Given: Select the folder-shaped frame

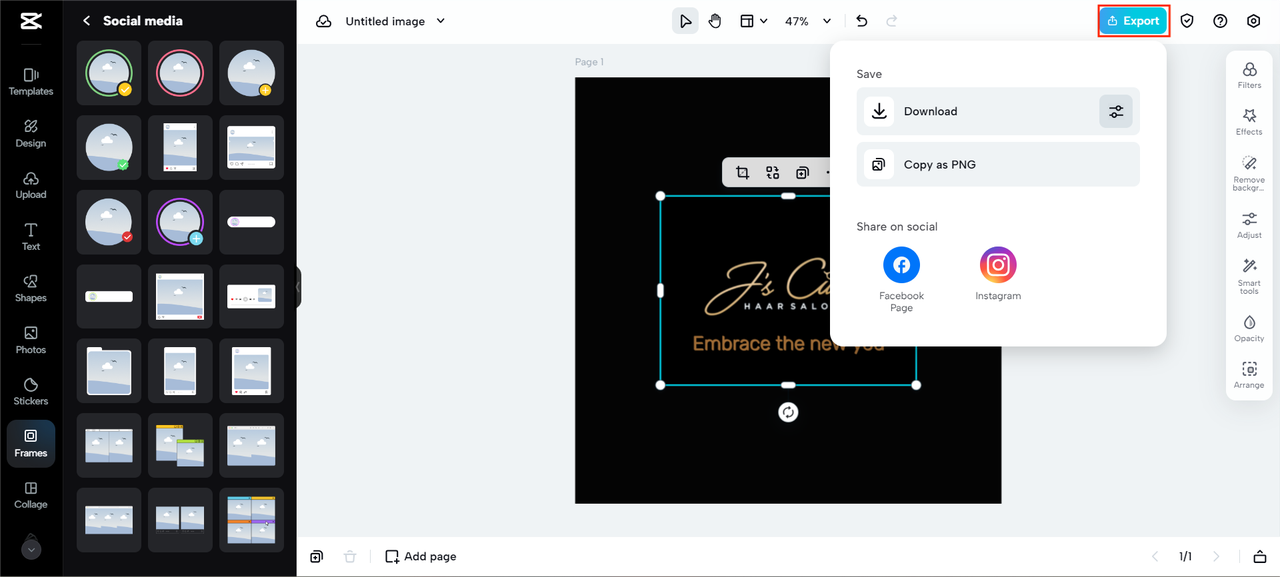Looking at the screenshot, I should tap(109, 371).
